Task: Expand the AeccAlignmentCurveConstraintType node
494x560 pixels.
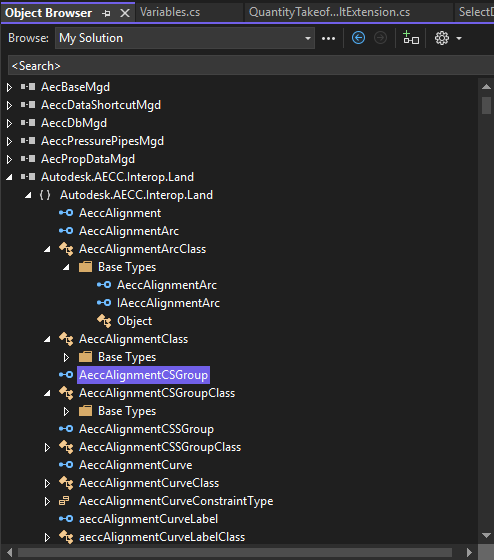Action: pos(47,501)
